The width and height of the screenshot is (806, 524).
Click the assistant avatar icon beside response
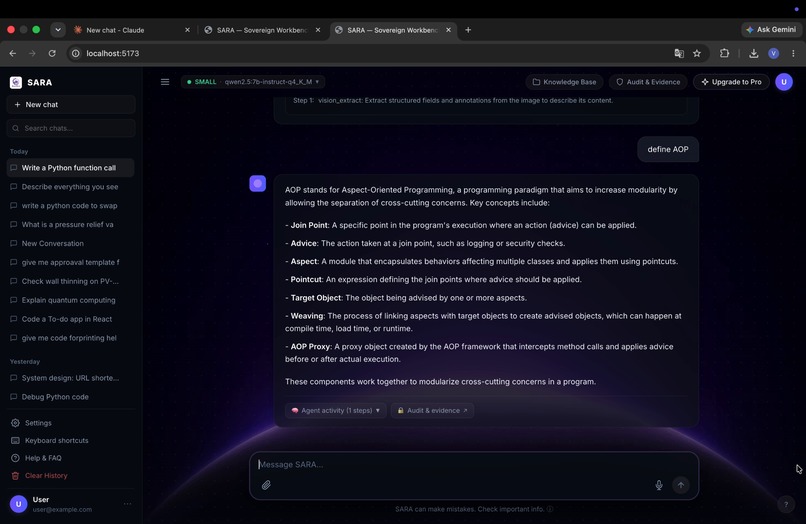(x=258, y=184)
